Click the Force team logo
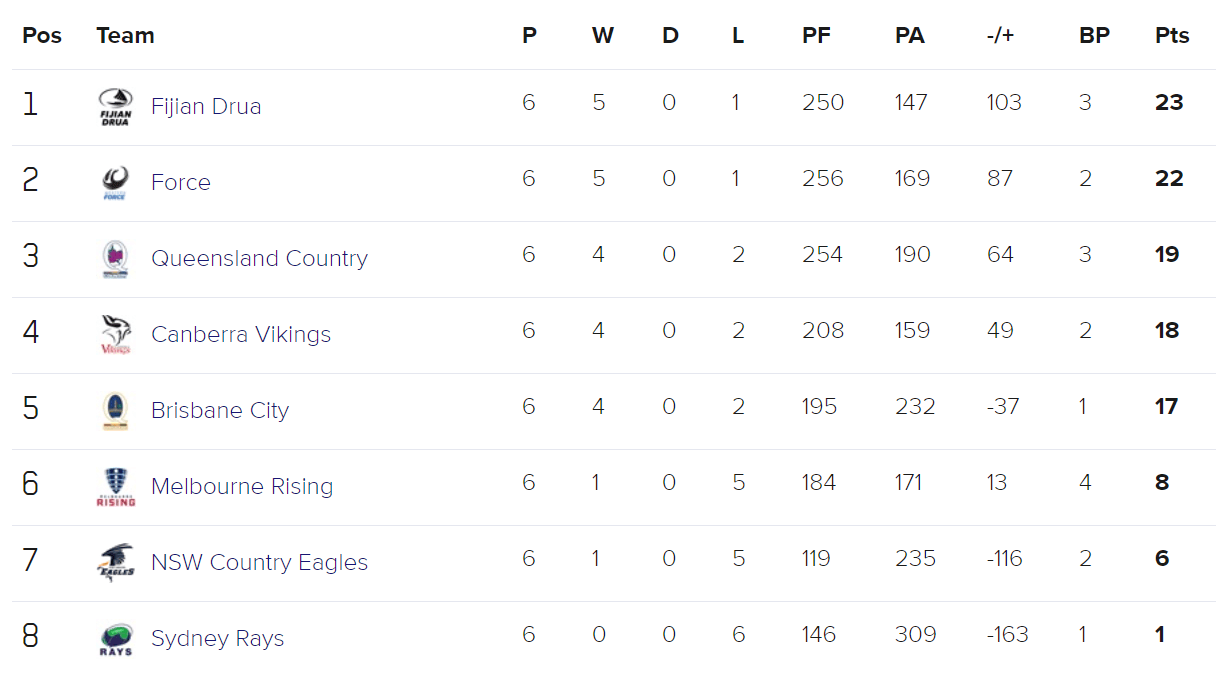The width and height of the screenshot is (1216, 692). [116, 183]
